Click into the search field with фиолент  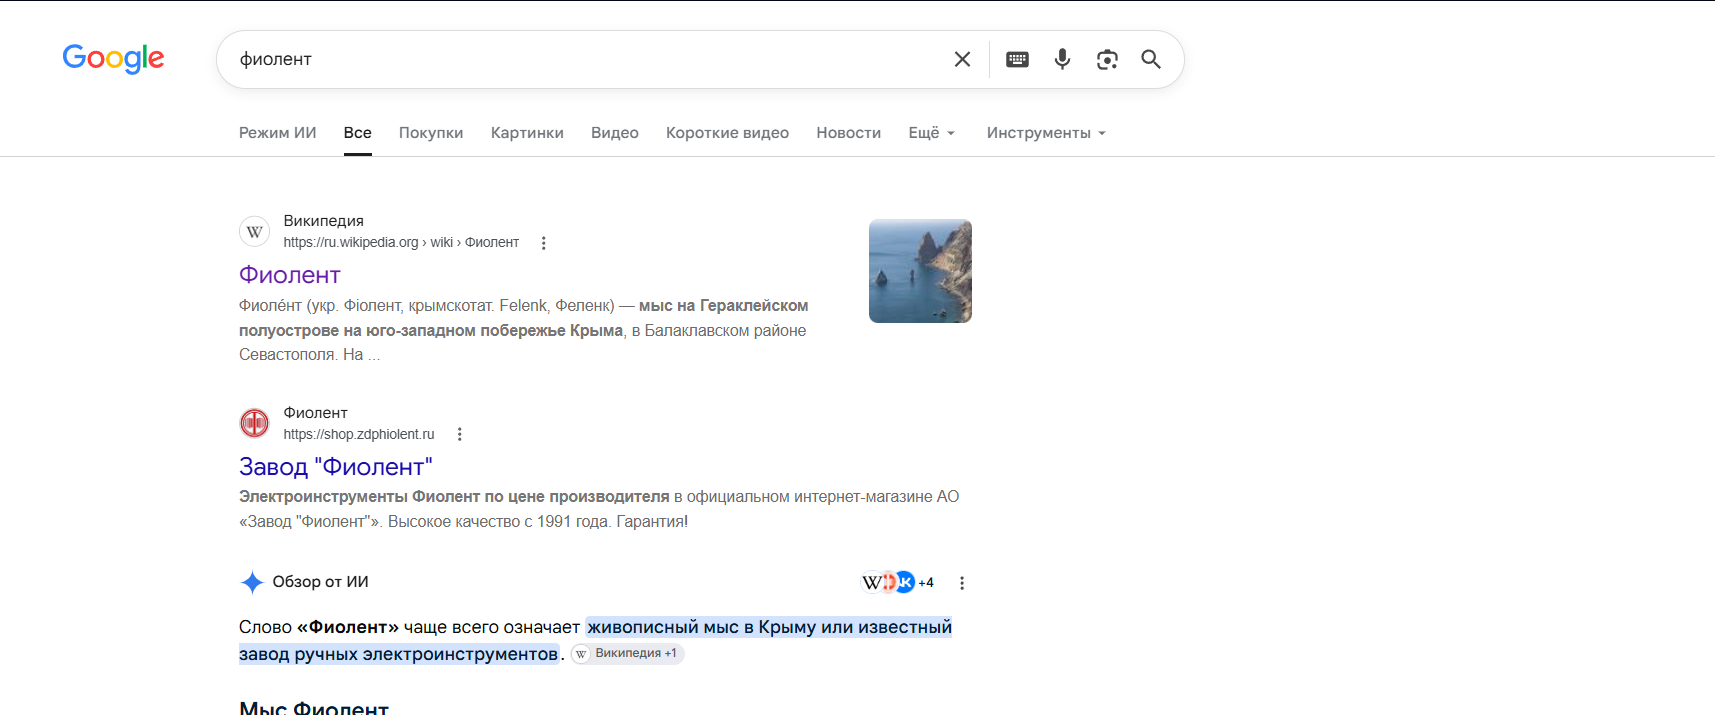(x=590, y=59)
